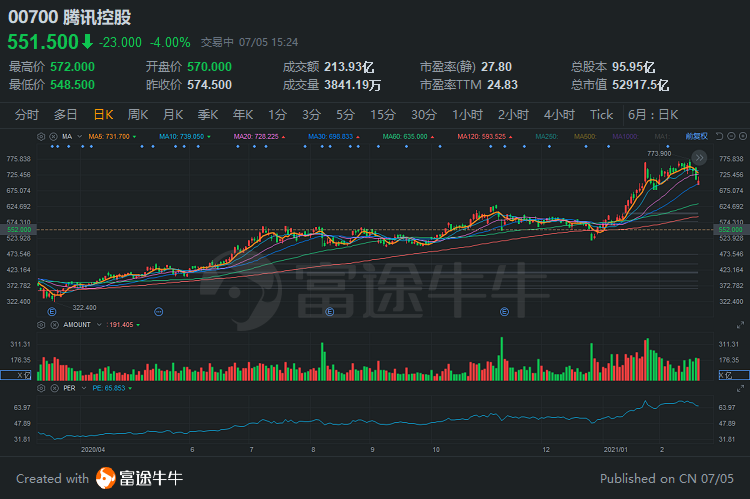
Task: Open the three-dot event marker near June
Action: 159,312
